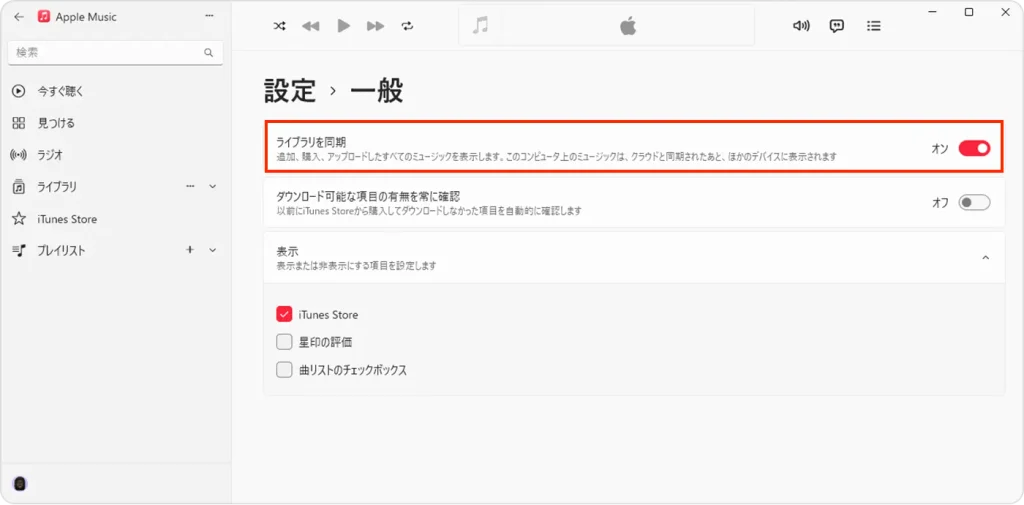
Task: Maximize the Apple Music window
Action: click(969, 12)
